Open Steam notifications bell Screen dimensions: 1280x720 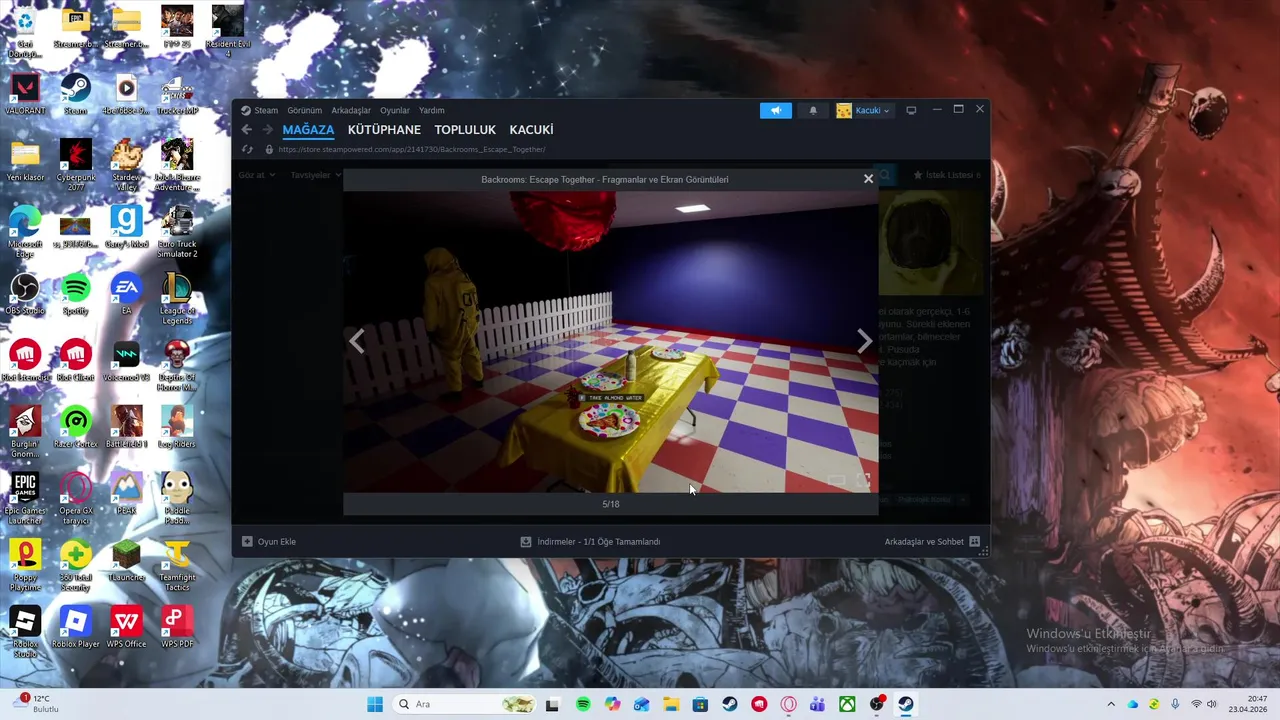[813, 111]
